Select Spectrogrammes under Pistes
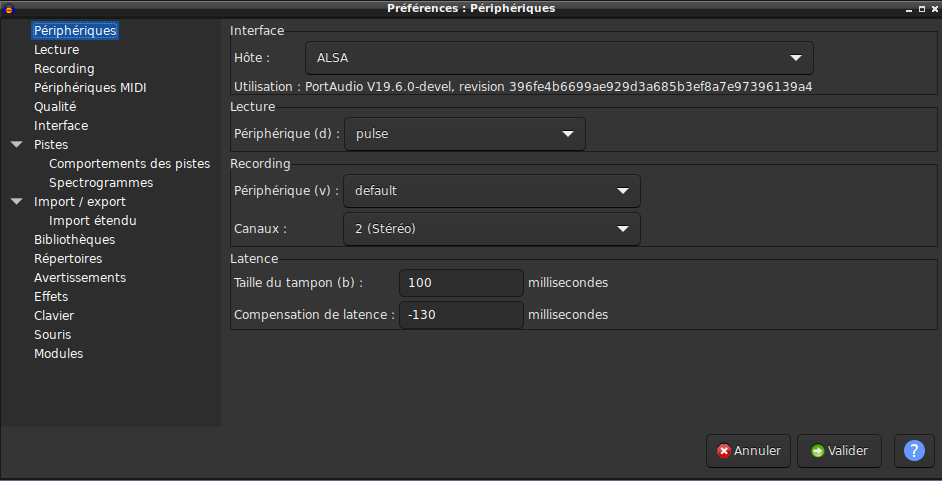The image size is (942, 481). (101, 183)
